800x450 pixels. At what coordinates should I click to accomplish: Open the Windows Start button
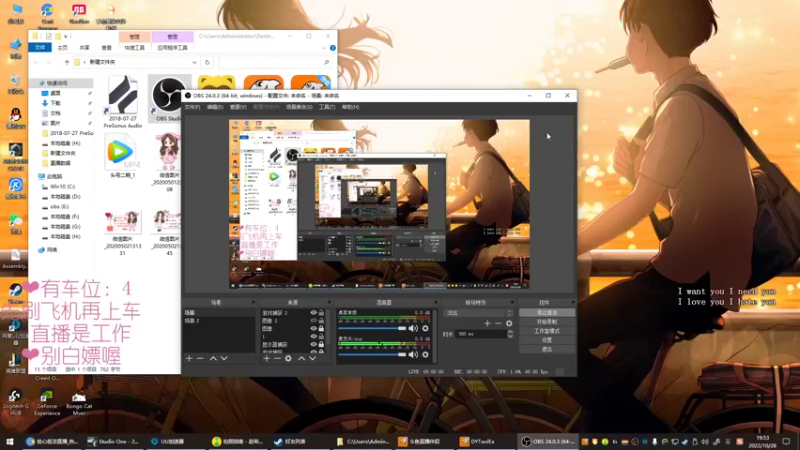pyautogui.click(x=10, y=442)
